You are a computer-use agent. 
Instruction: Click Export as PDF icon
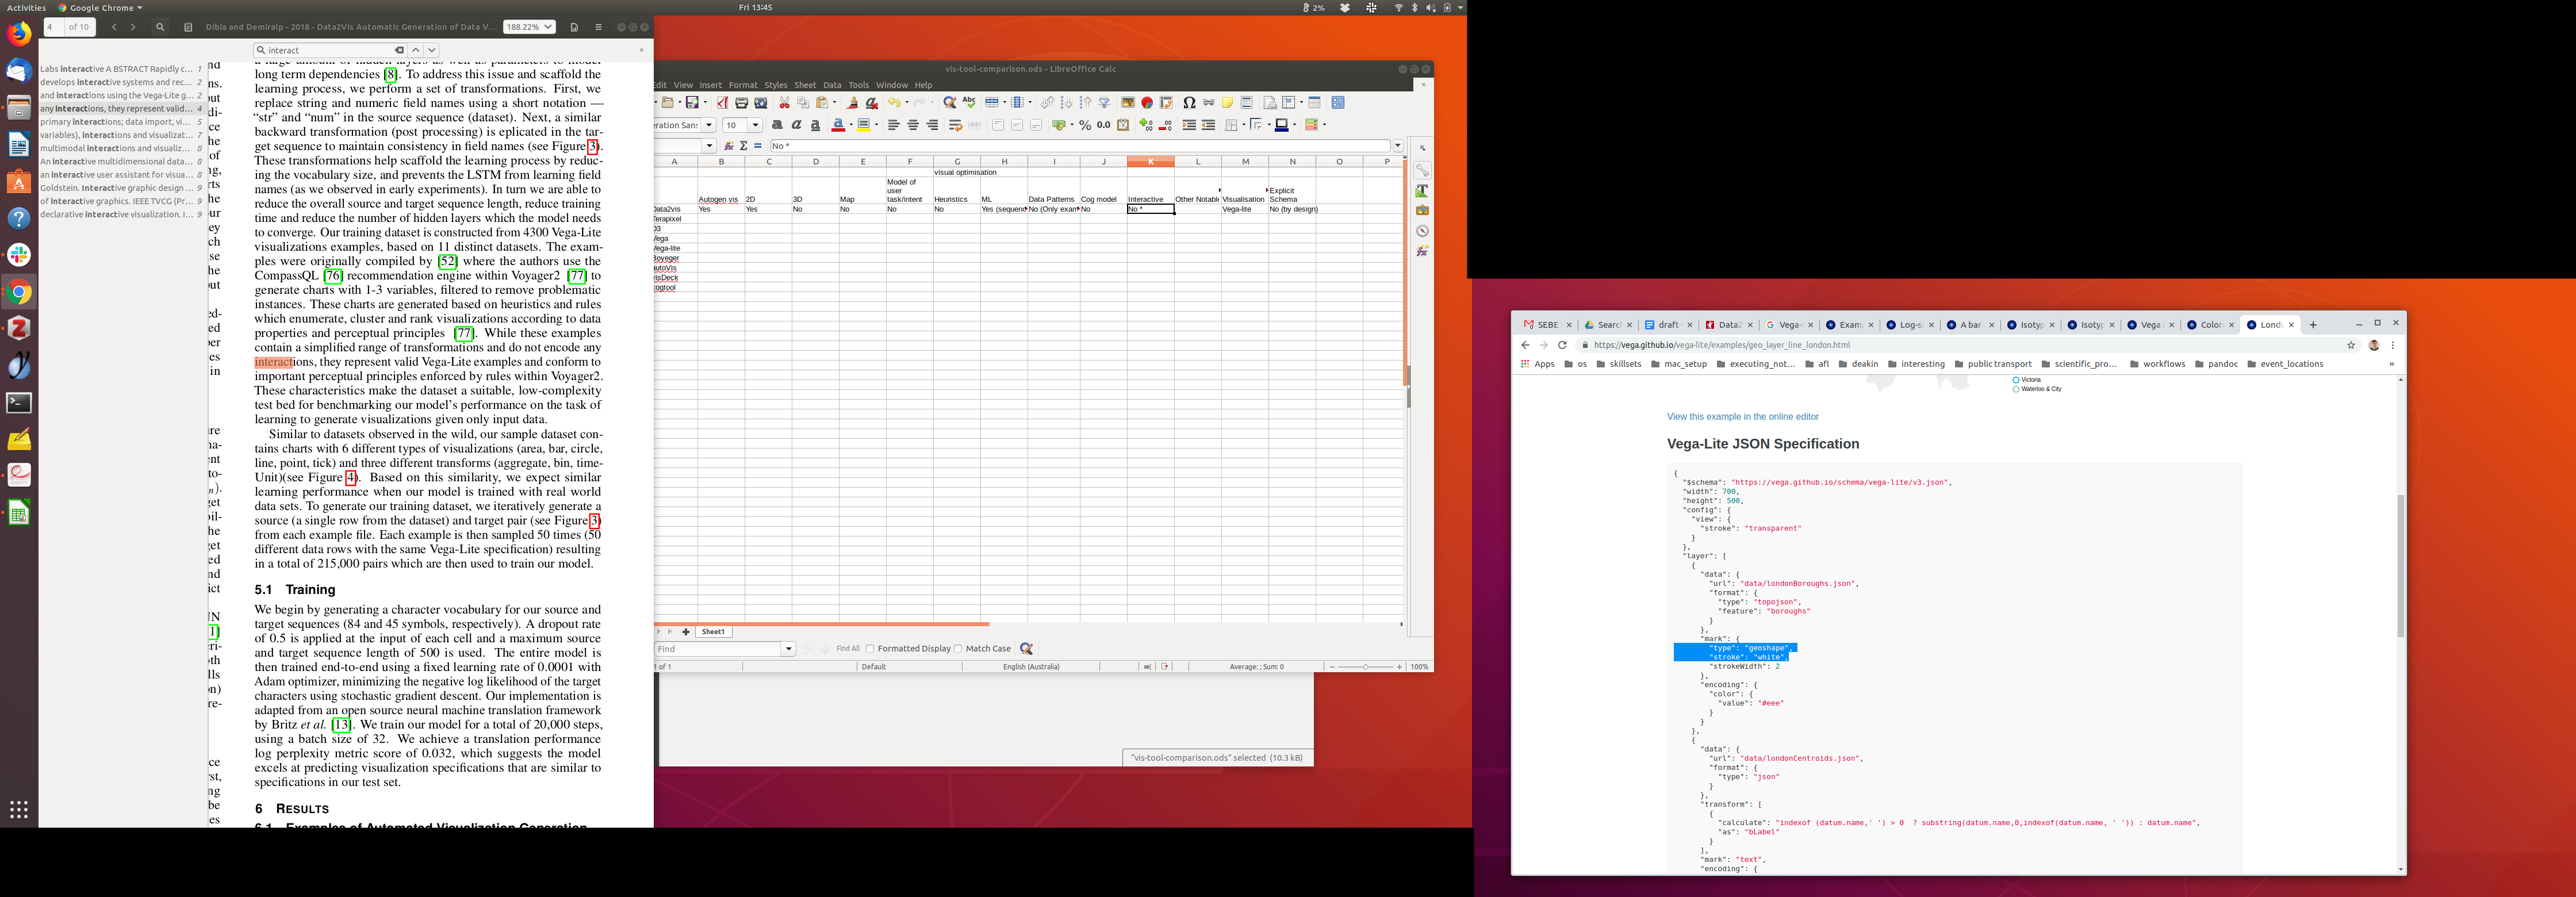point(722,103)
